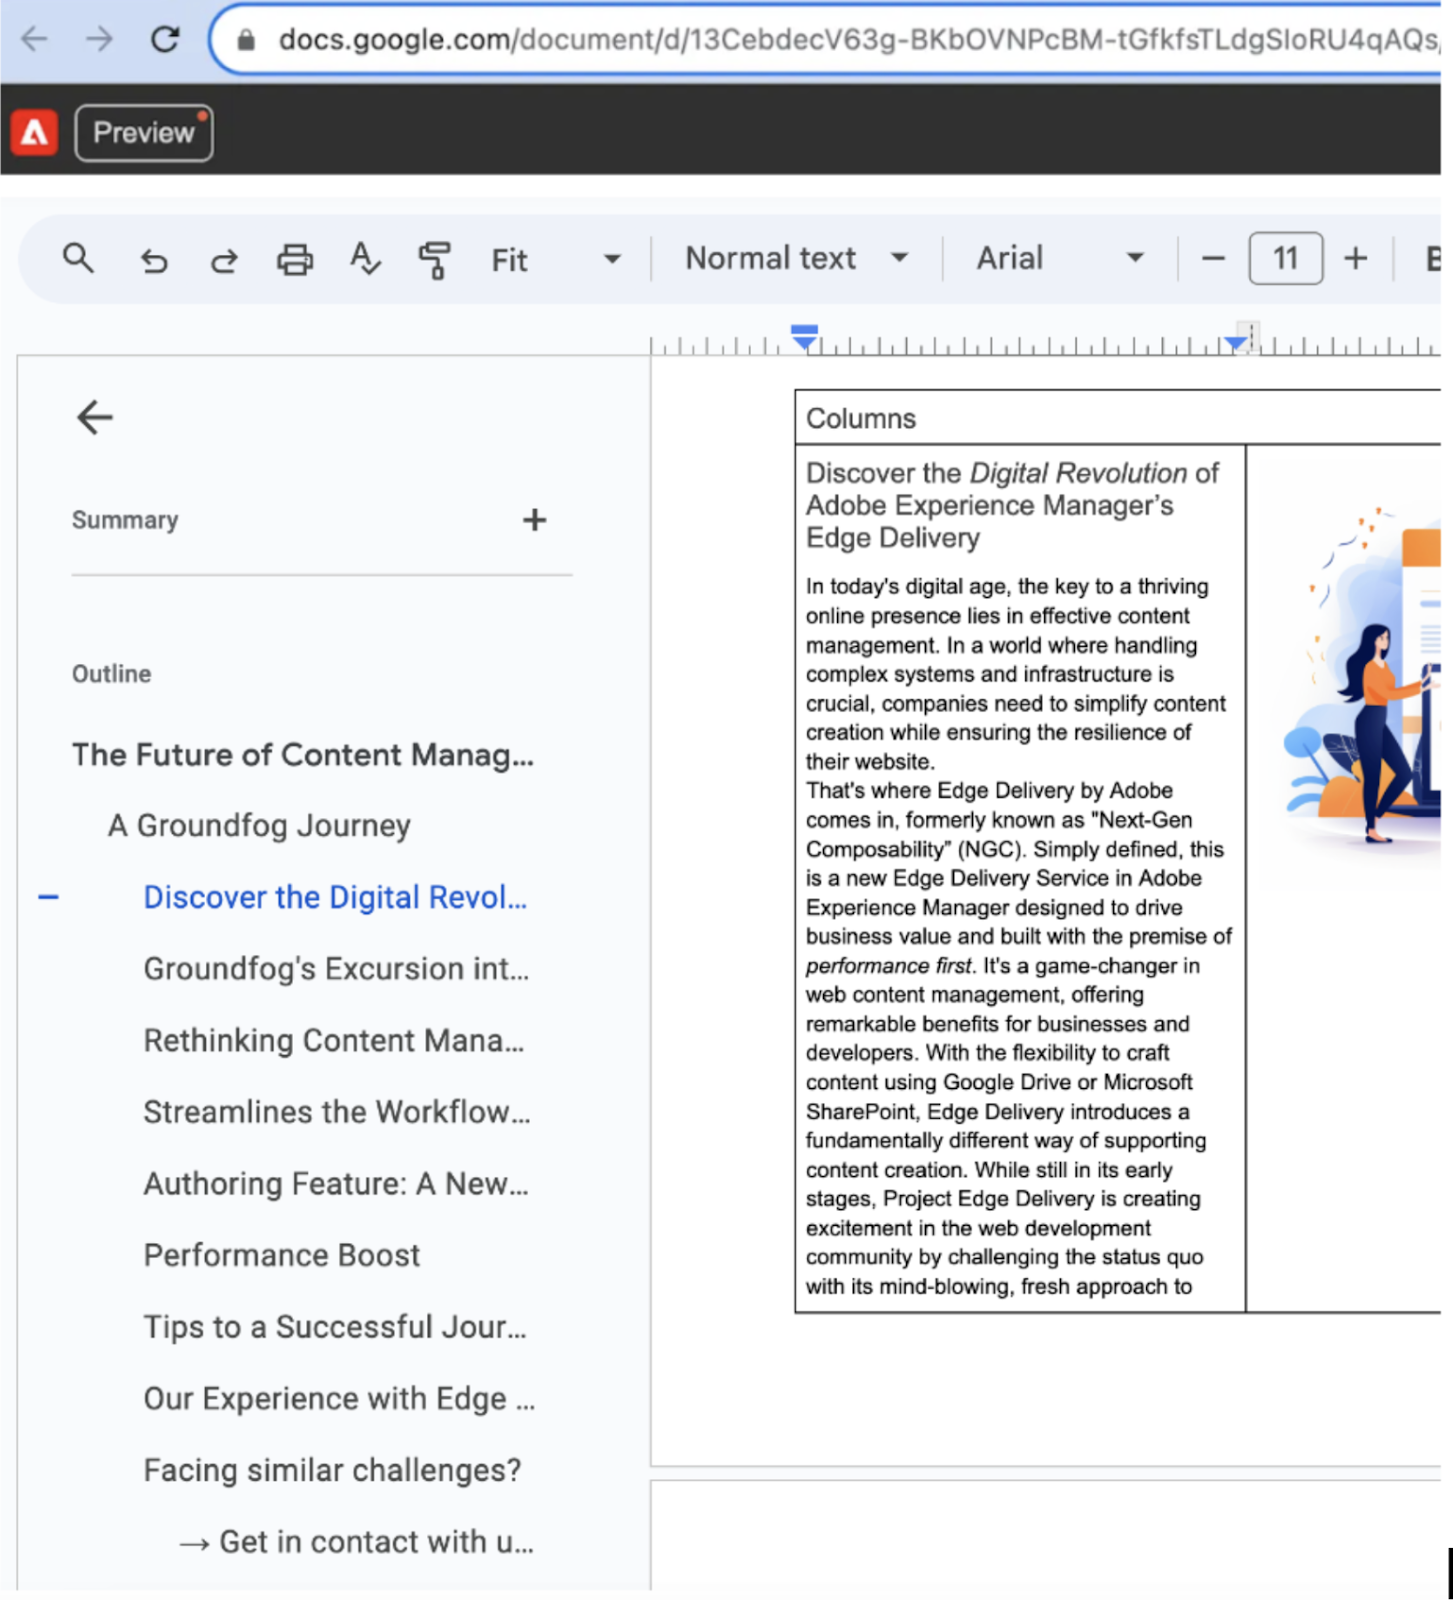Go to 'A Groundfog Journey' outline item
Image resolution: width=1453 pixels, height=1600 pixels.
(259, 826)
